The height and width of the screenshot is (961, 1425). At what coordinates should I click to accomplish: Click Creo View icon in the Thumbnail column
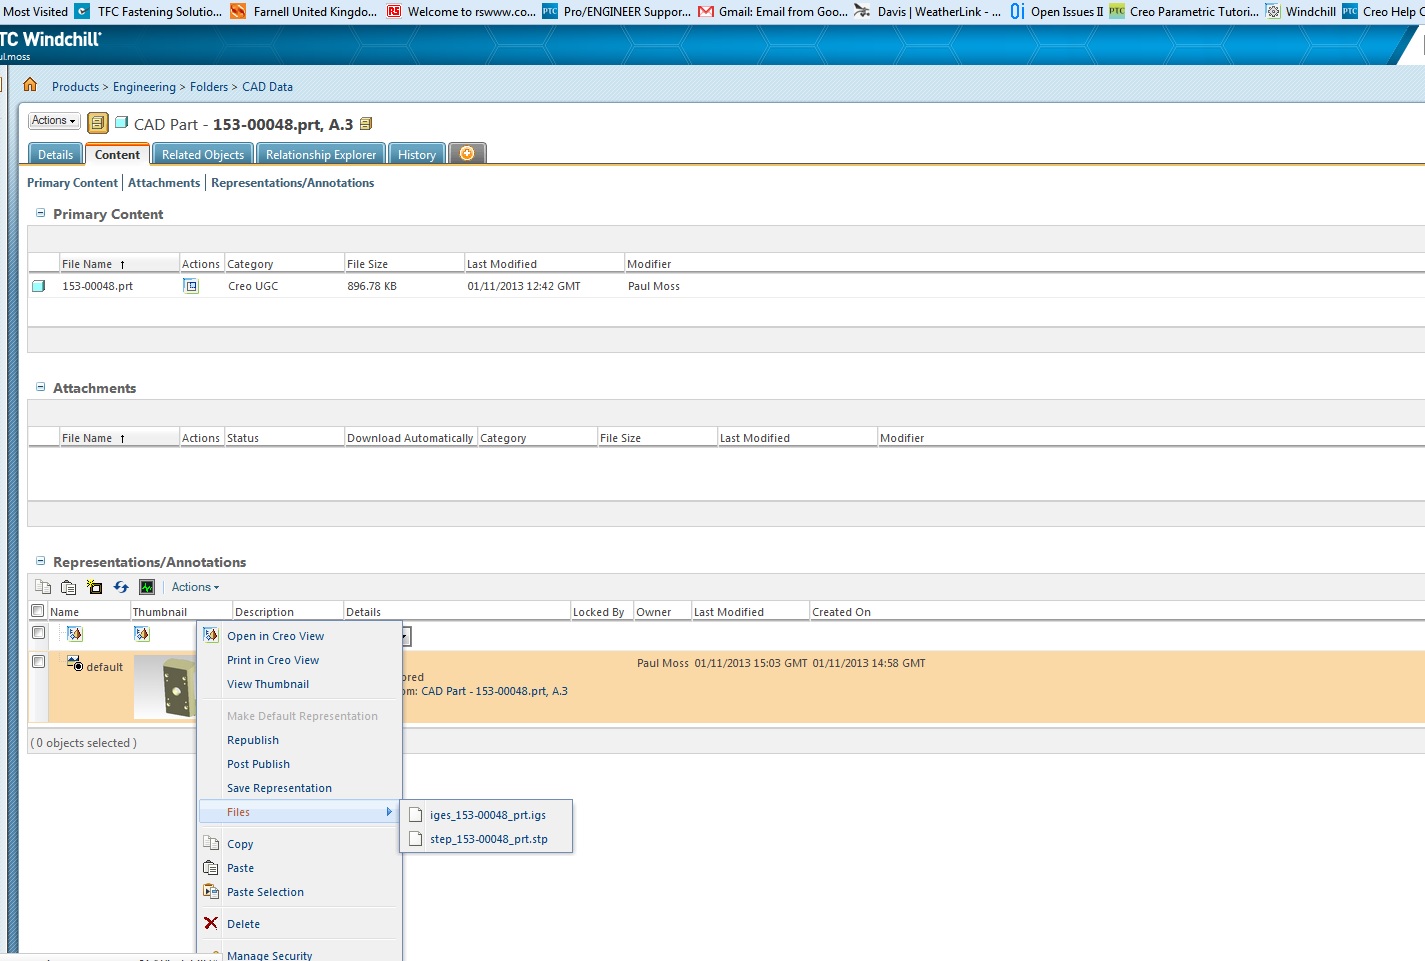(142, 634)
